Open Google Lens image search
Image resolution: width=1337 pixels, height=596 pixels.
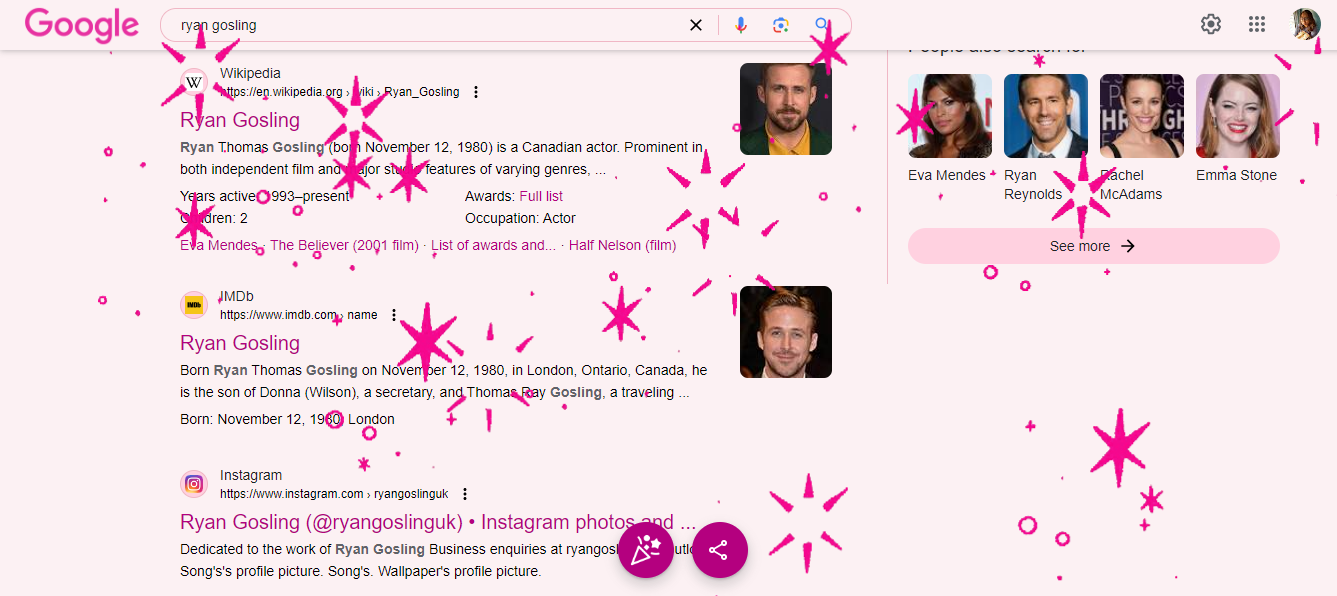[781, 24]
